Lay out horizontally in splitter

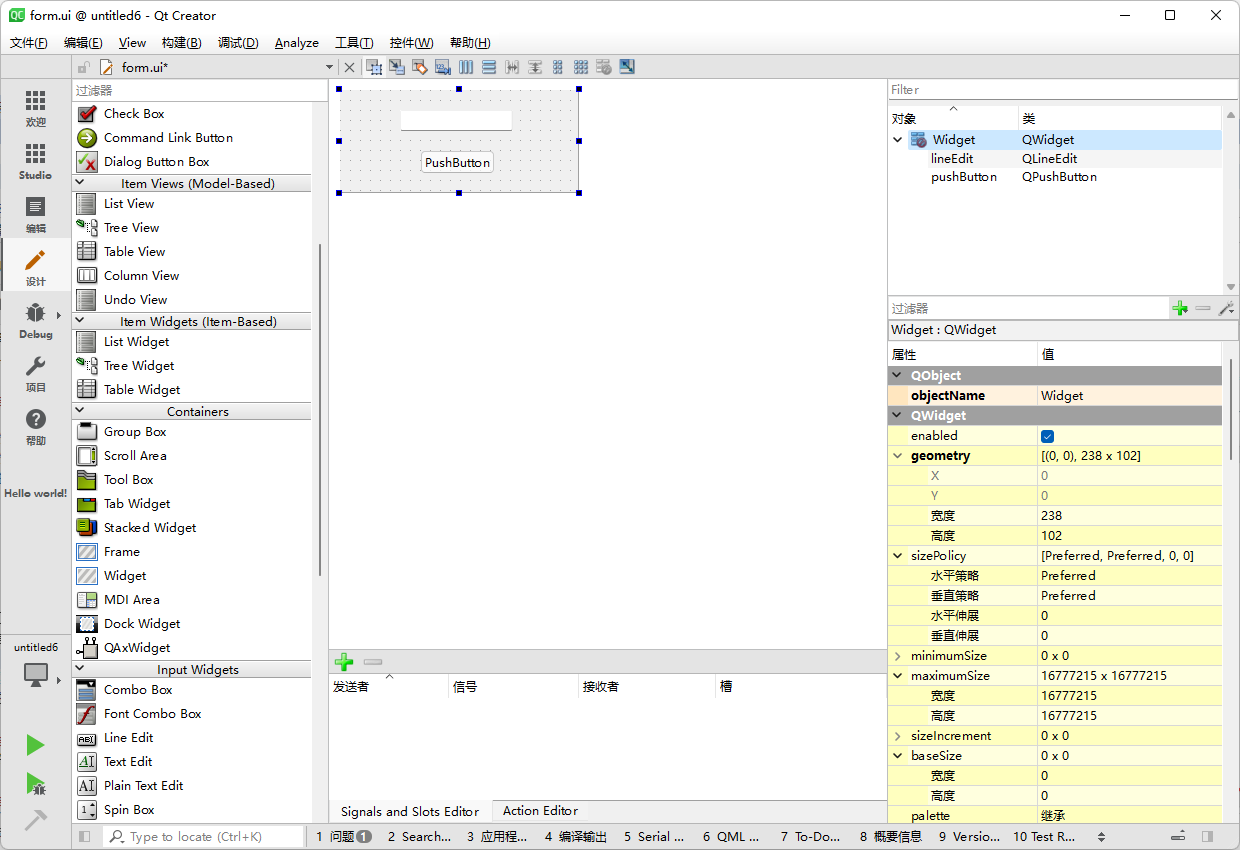pyautogui.click(x=512, y=67)
